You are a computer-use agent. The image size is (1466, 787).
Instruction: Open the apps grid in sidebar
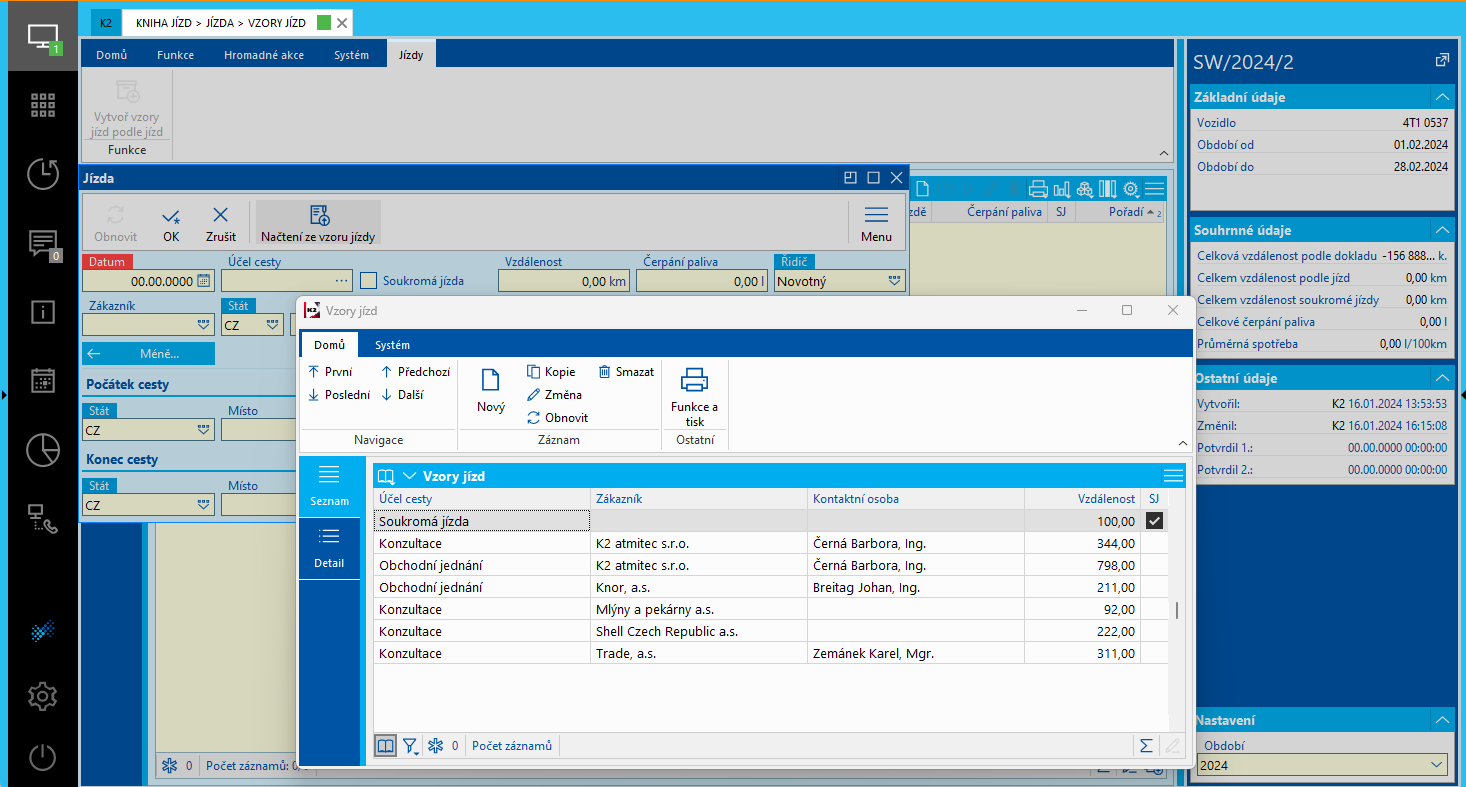(42, 106)
